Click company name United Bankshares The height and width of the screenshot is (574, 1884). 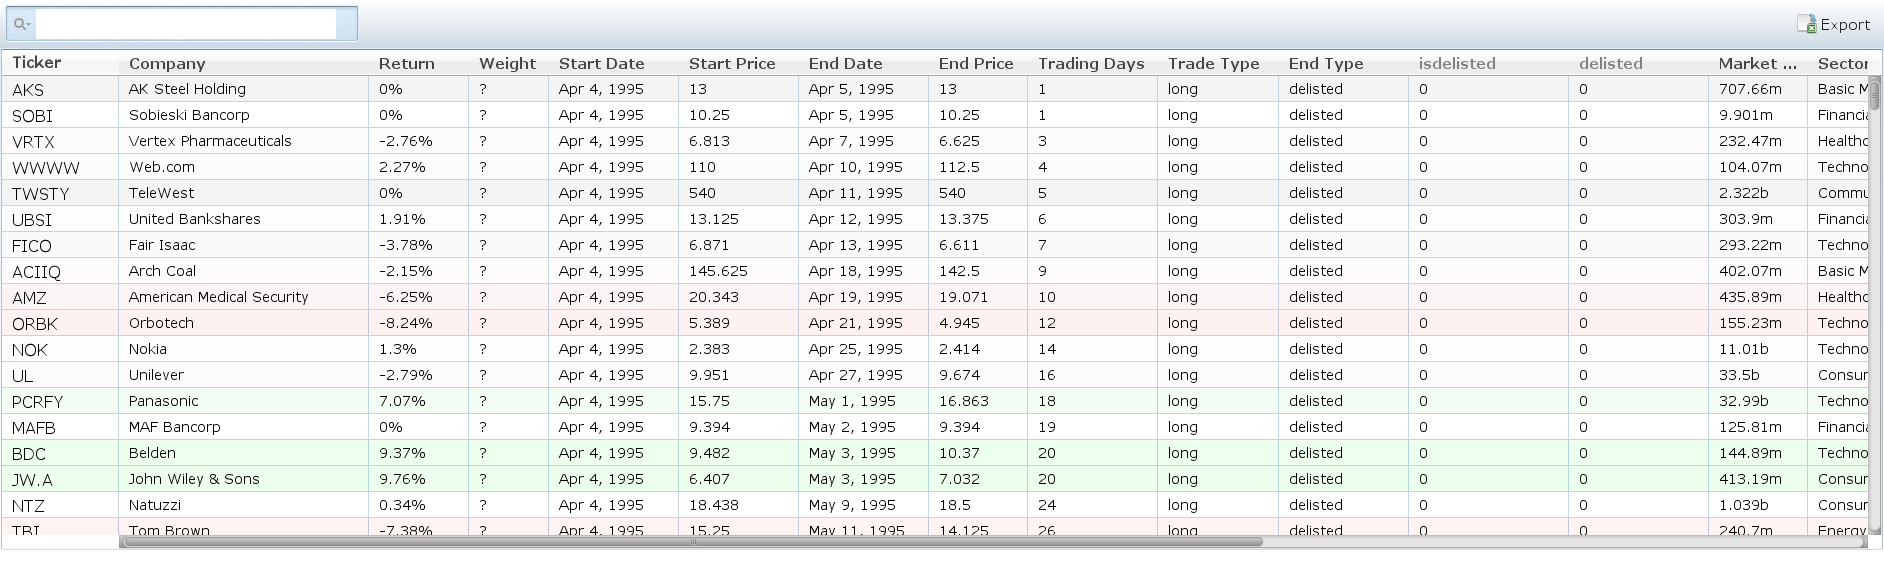pyautogui.click(x=195, y=219)
